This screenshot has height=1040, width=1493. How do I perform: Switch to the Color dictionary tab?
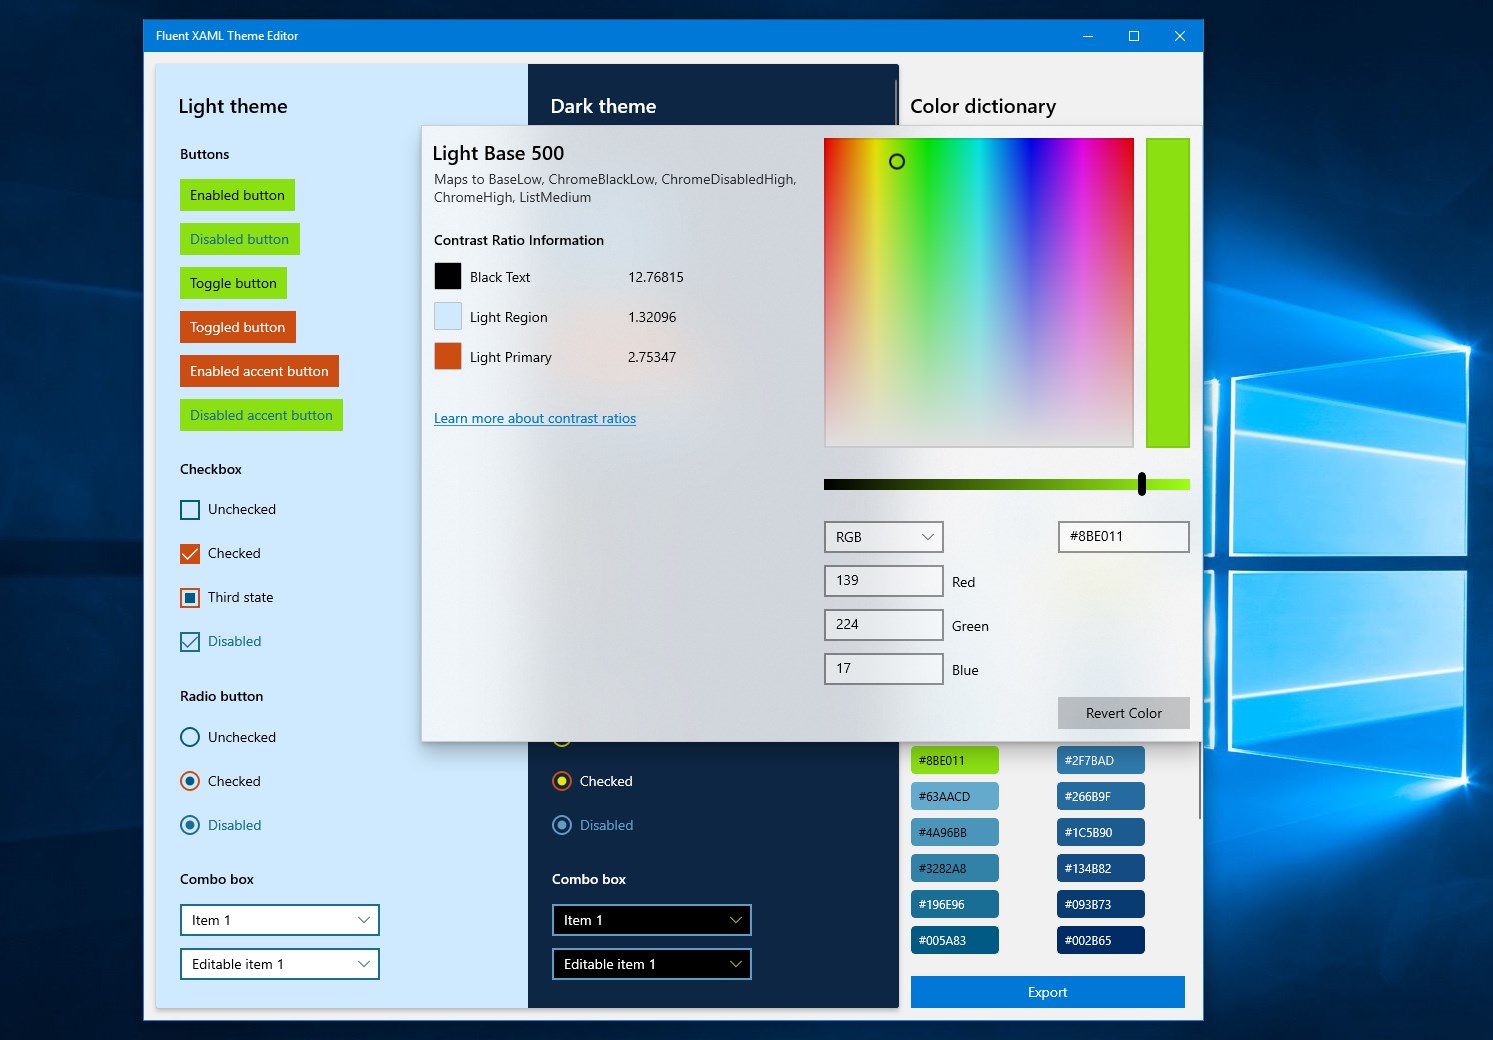coord(983,106)
